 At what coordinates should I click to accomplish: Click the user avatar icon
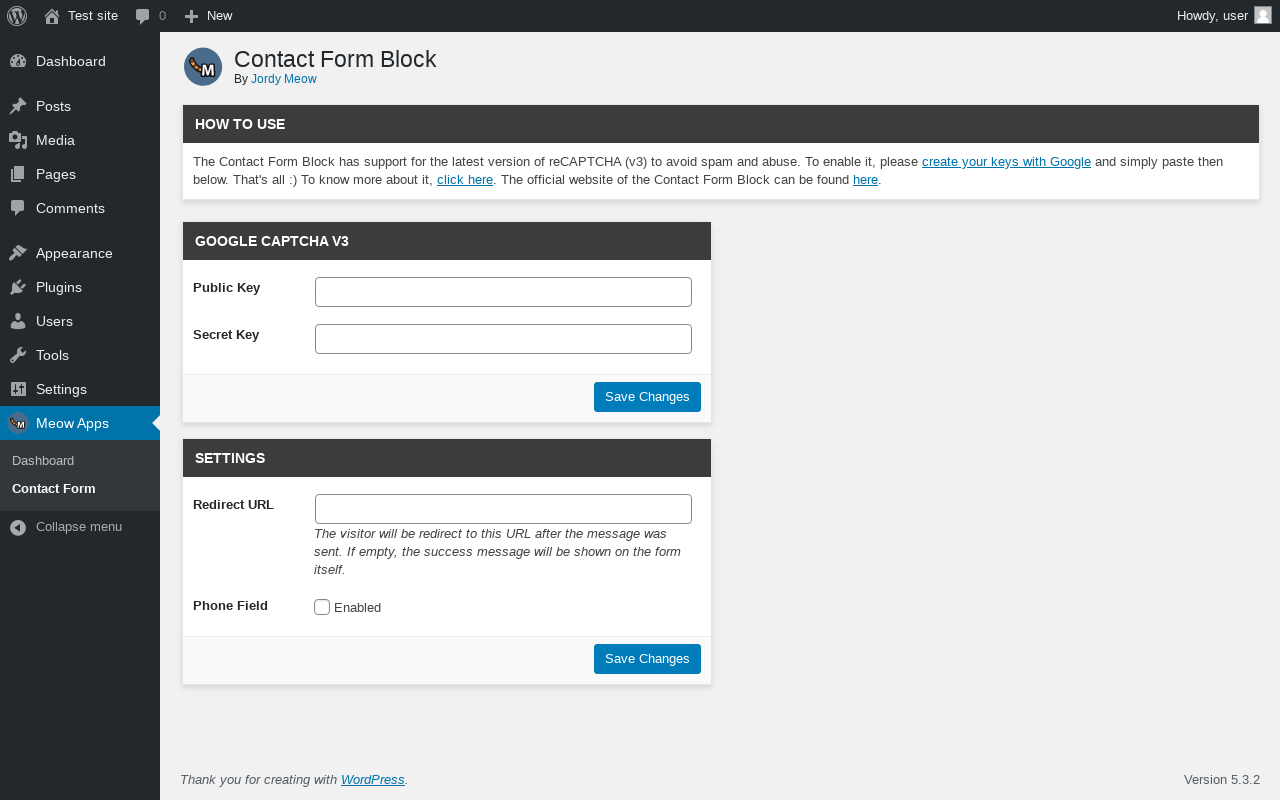pos(1262,15)
